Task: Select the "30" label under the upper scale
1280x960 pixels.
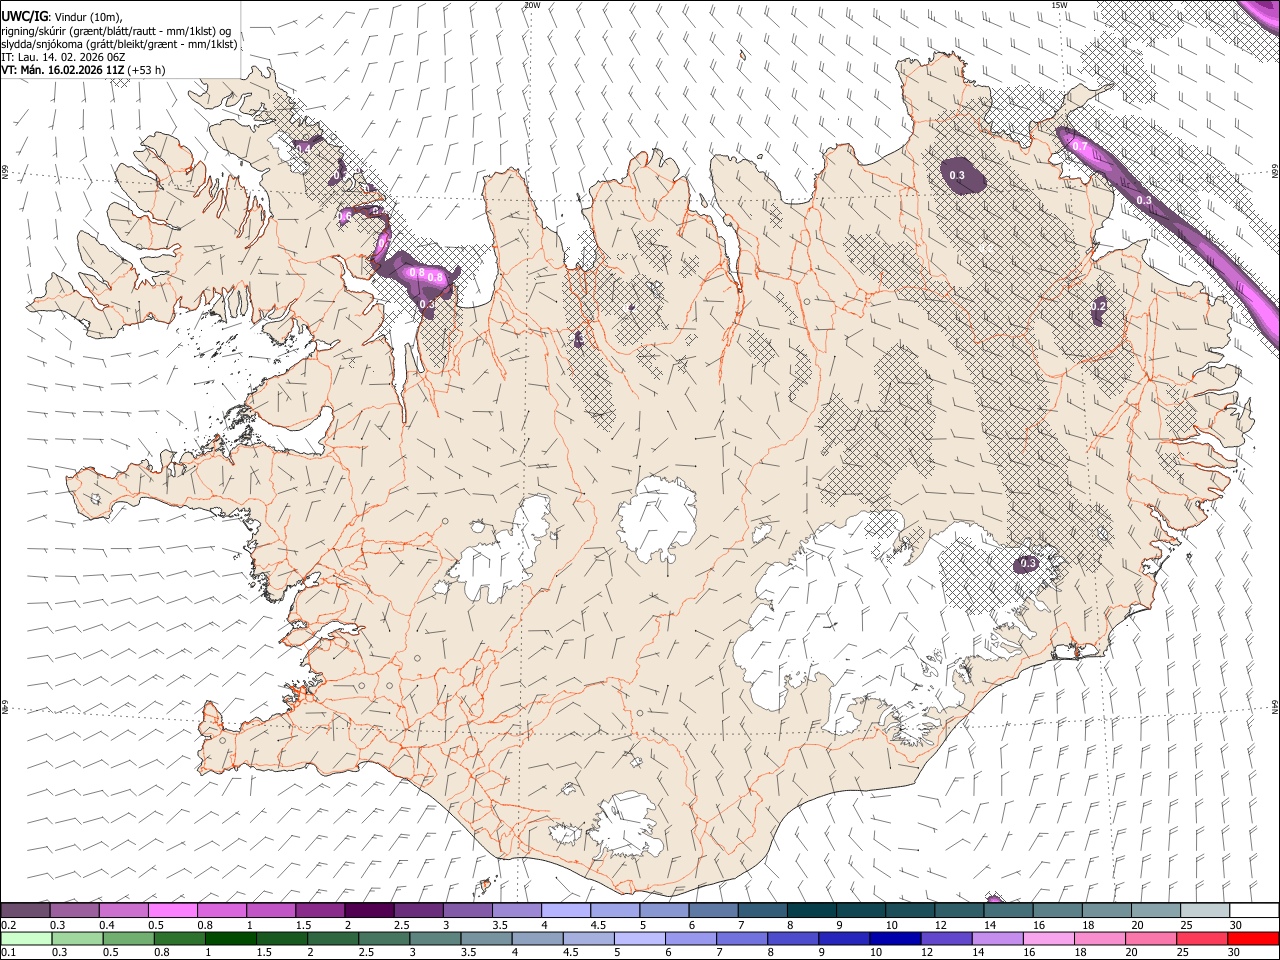Action: (1236, 925)
